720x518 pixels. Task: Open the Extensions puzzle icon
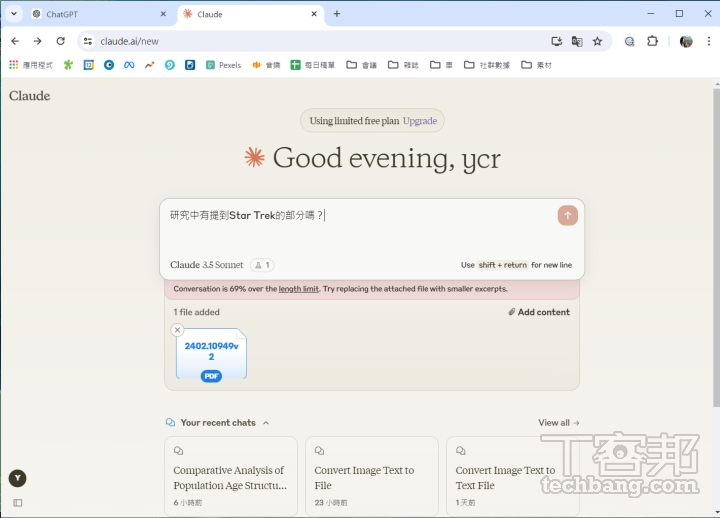[652, 41]
